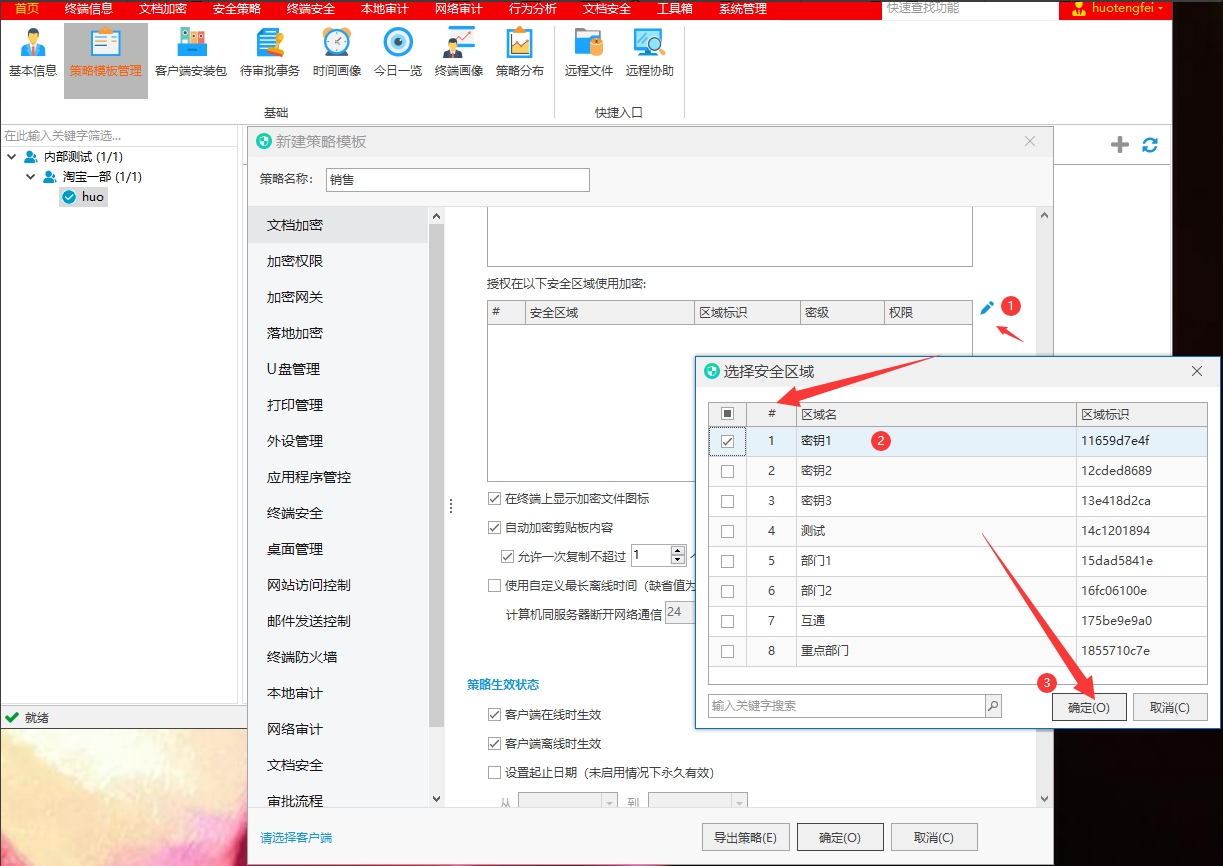Open the end date 到 dropdown
The width and height of the screenshot is (1223, 866).
click(739, 802)
